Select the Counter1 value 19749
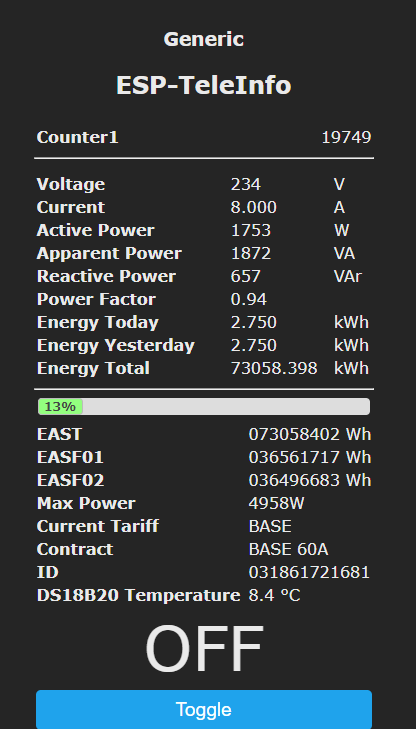Screen dimensions: 416x729 pos(346,138)
